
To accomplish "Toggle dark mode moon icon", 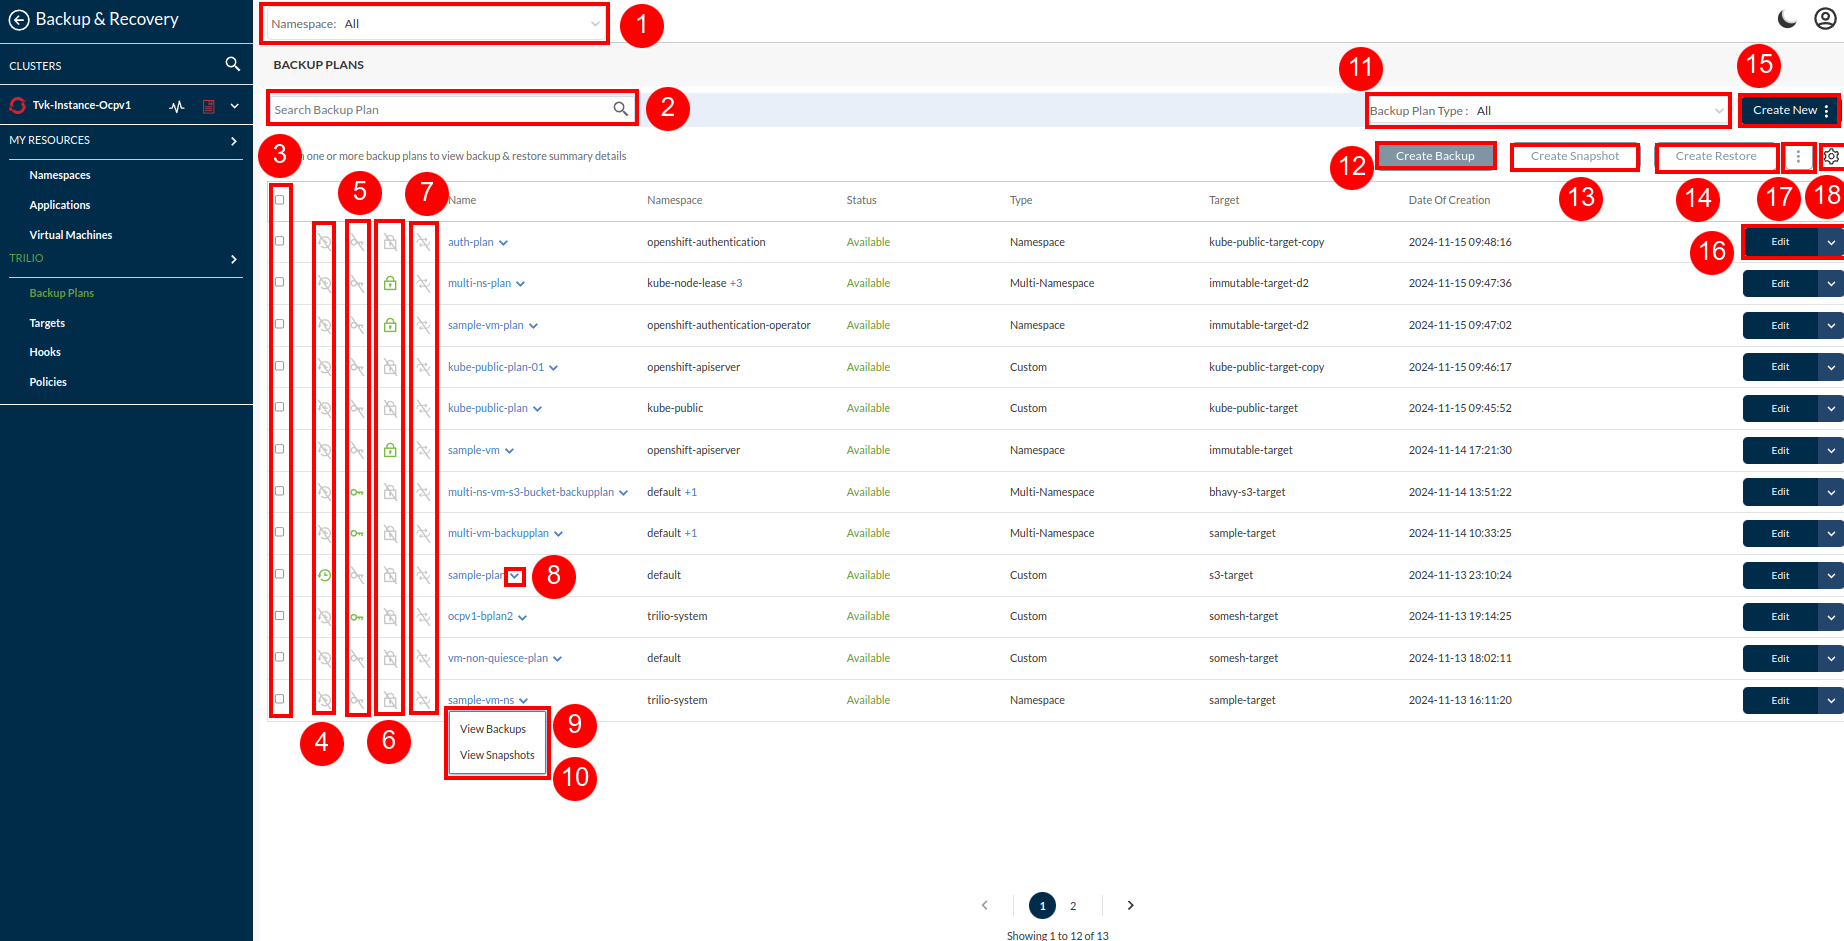I will pos(1786,19).
